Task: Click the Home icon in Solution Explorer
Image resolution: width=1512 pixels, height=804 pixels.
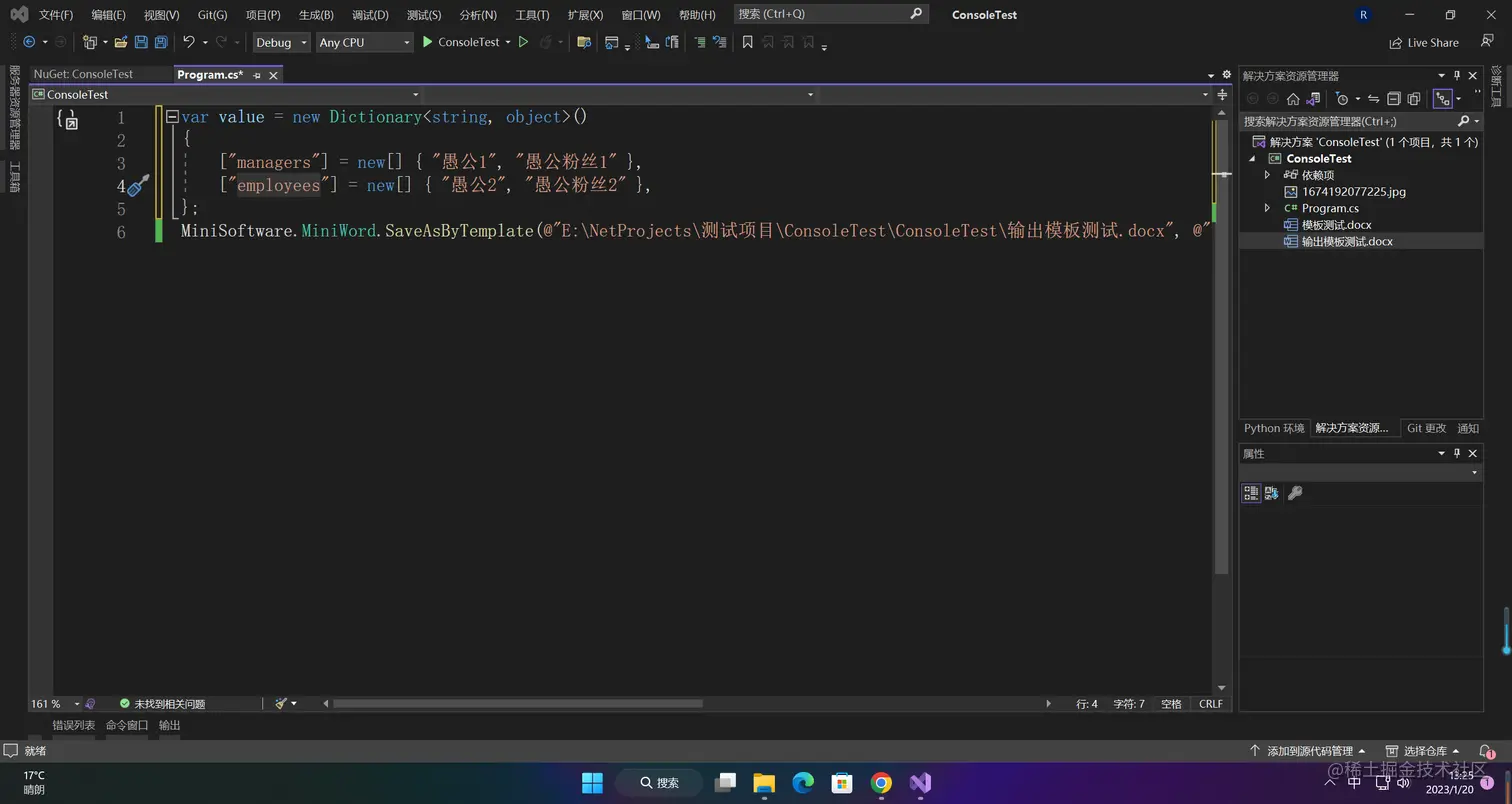Action: point(1293,98)
